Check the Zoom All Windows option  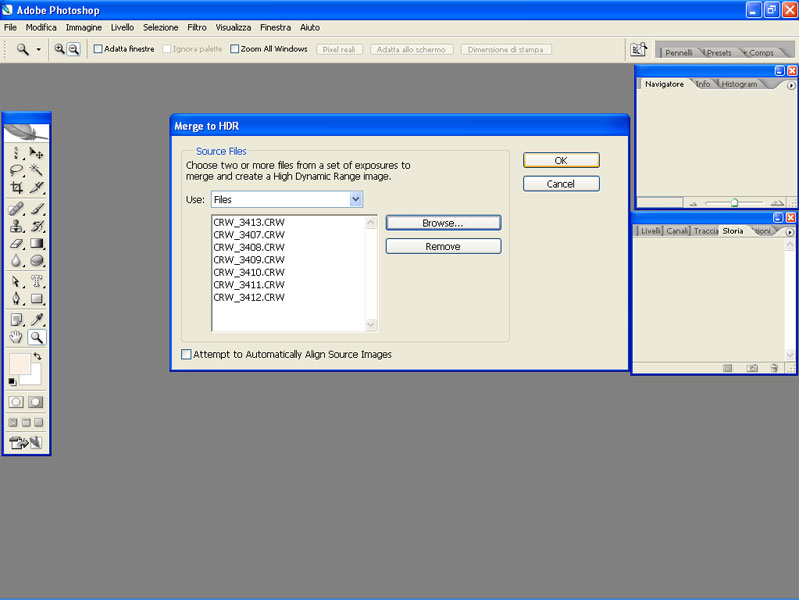pyautogui.click(x=235, y=49)
